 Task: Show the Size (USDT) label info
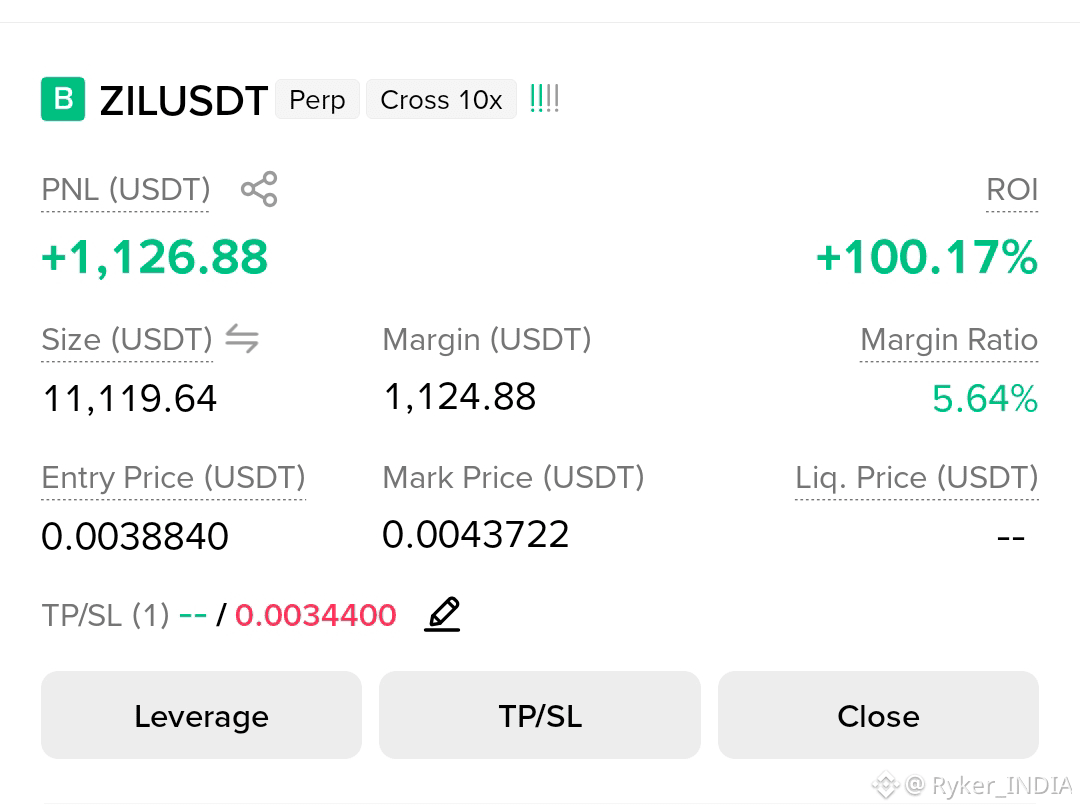(127, 340)
